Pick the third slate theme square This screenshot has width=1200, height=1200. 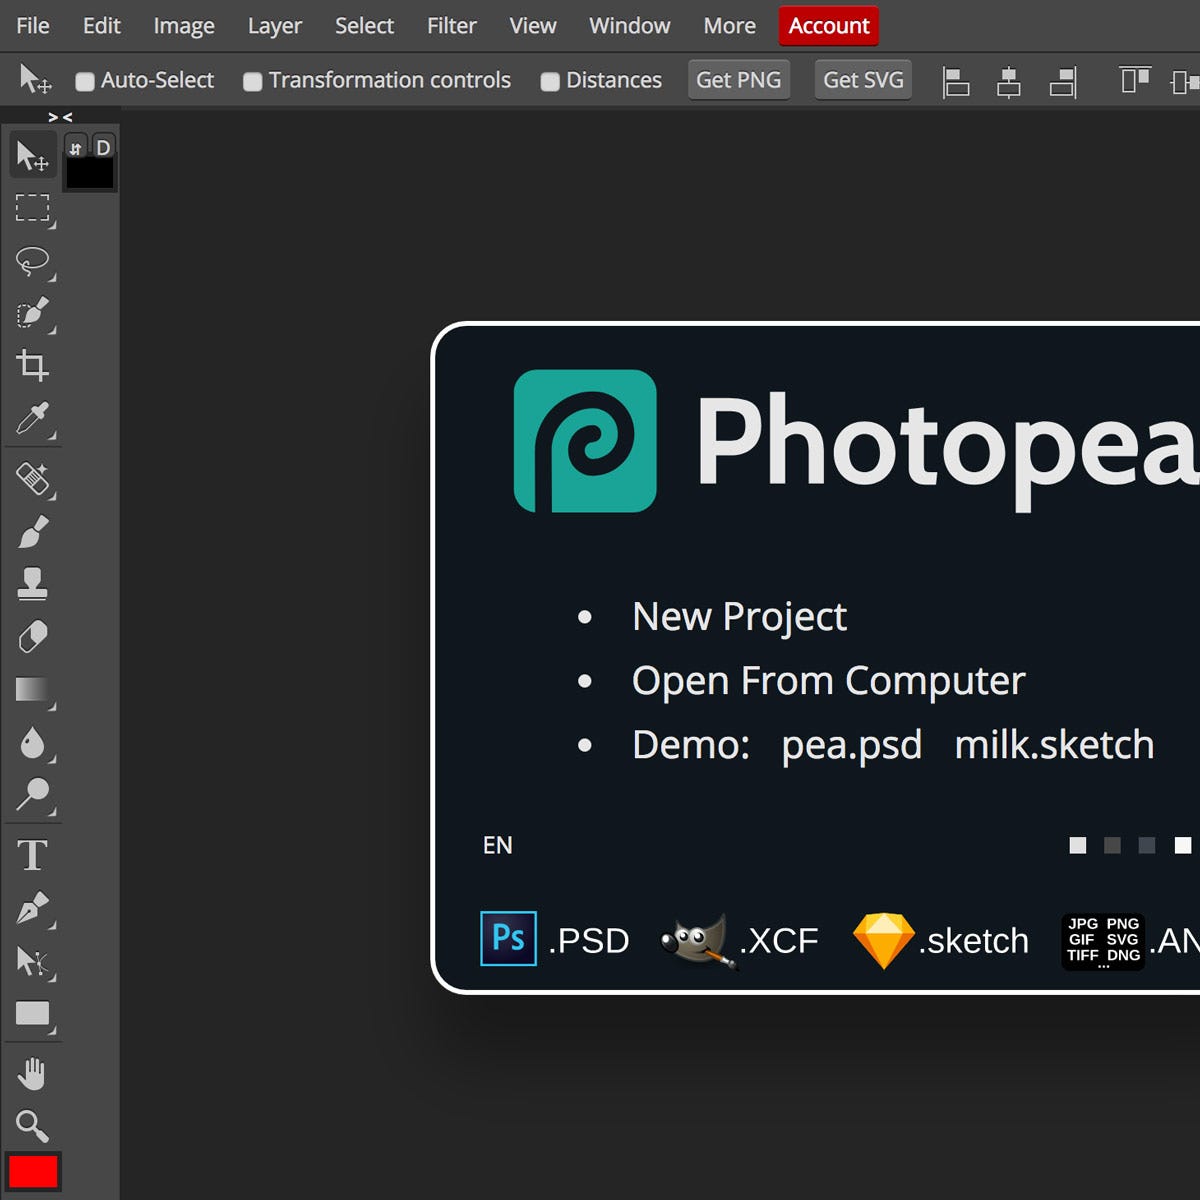coord(1147,846)
